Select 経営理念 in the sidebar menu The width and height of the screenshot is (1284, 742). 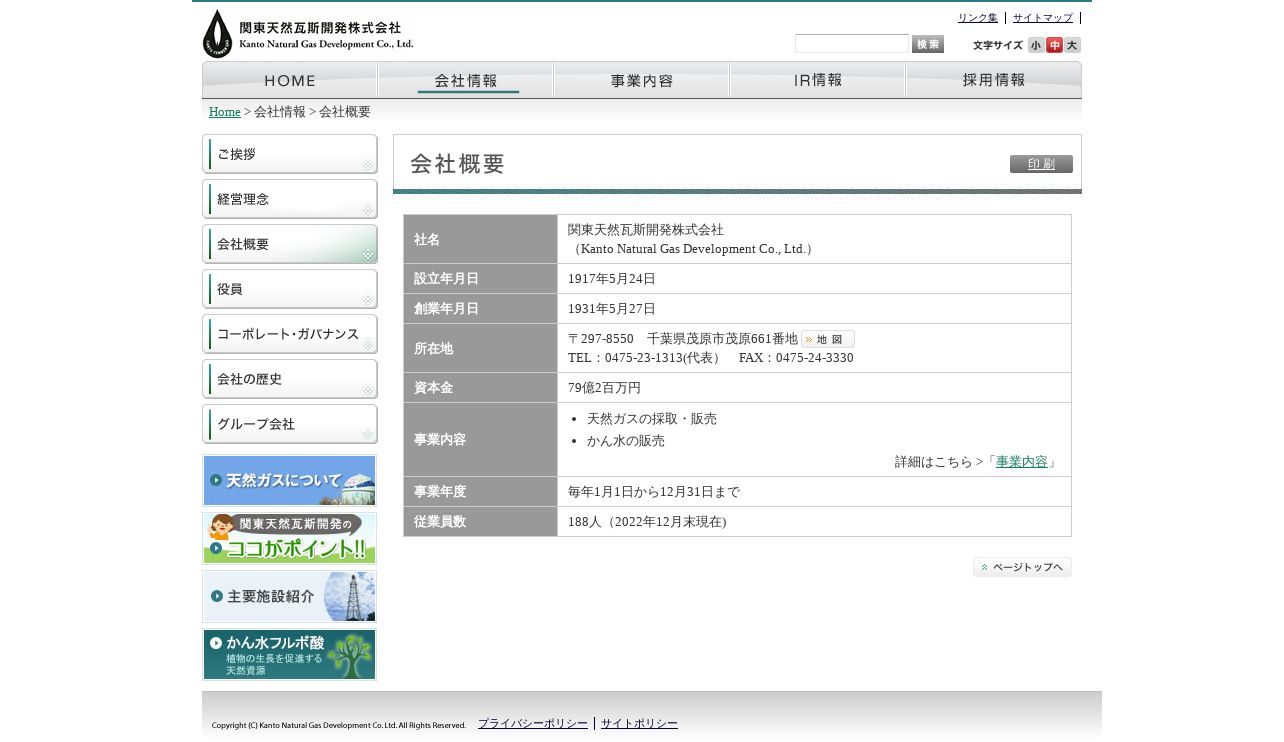pyautogui.click(x=290, y=199)
